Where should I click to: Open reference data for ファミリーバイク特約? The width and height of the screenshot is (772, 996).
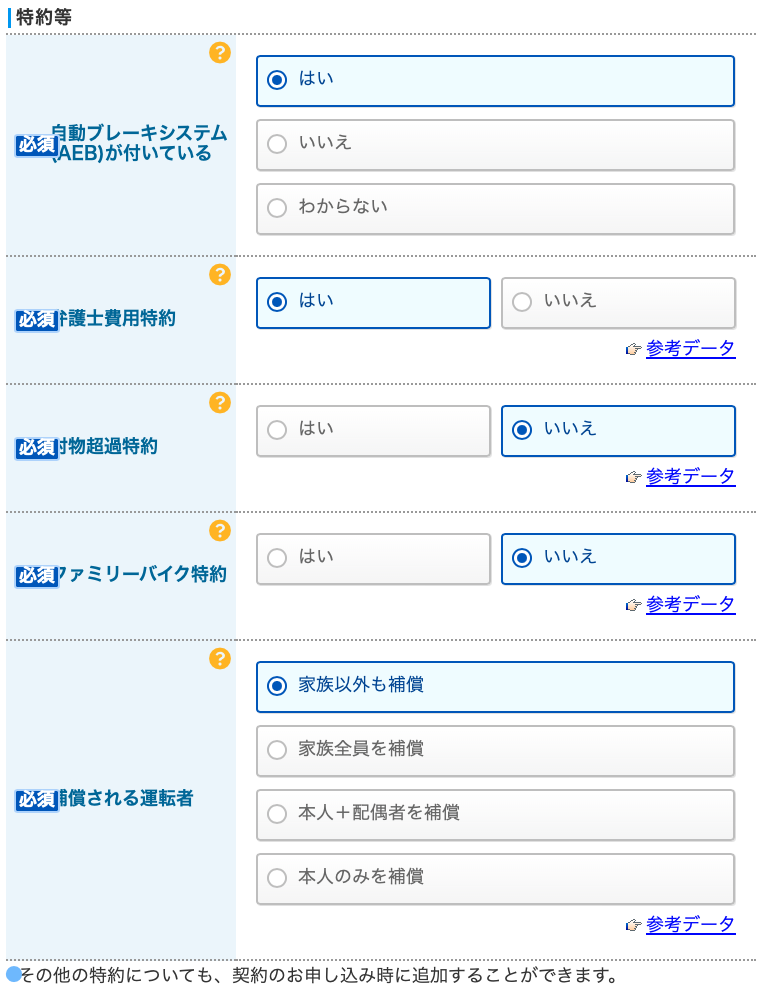(690, 605)
